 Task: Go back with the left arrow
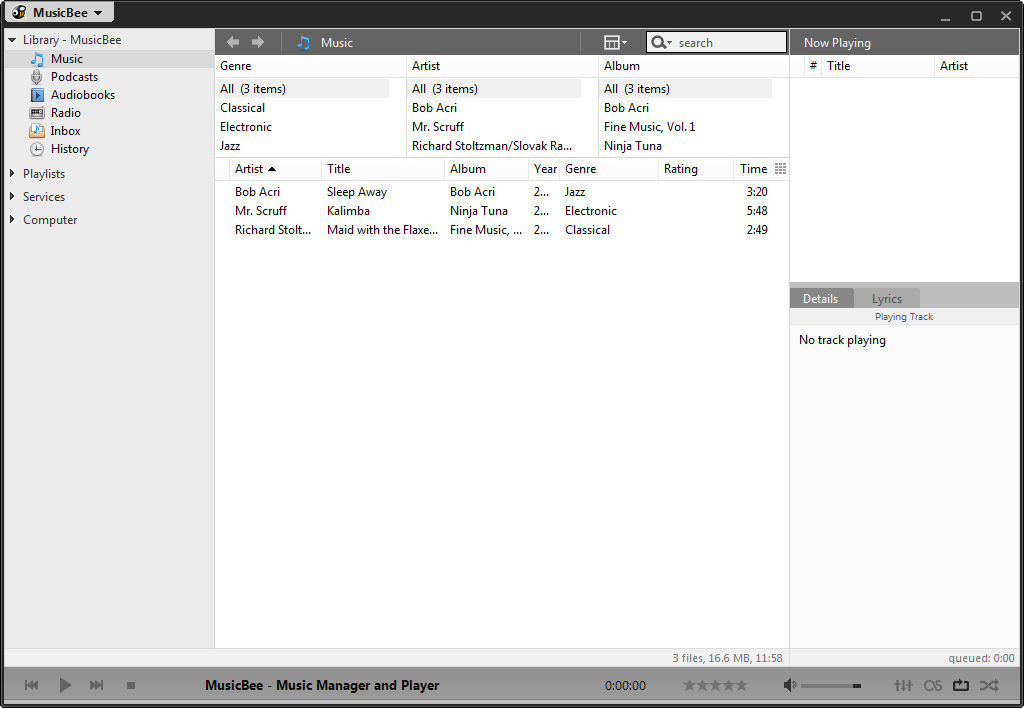[232, 42]
